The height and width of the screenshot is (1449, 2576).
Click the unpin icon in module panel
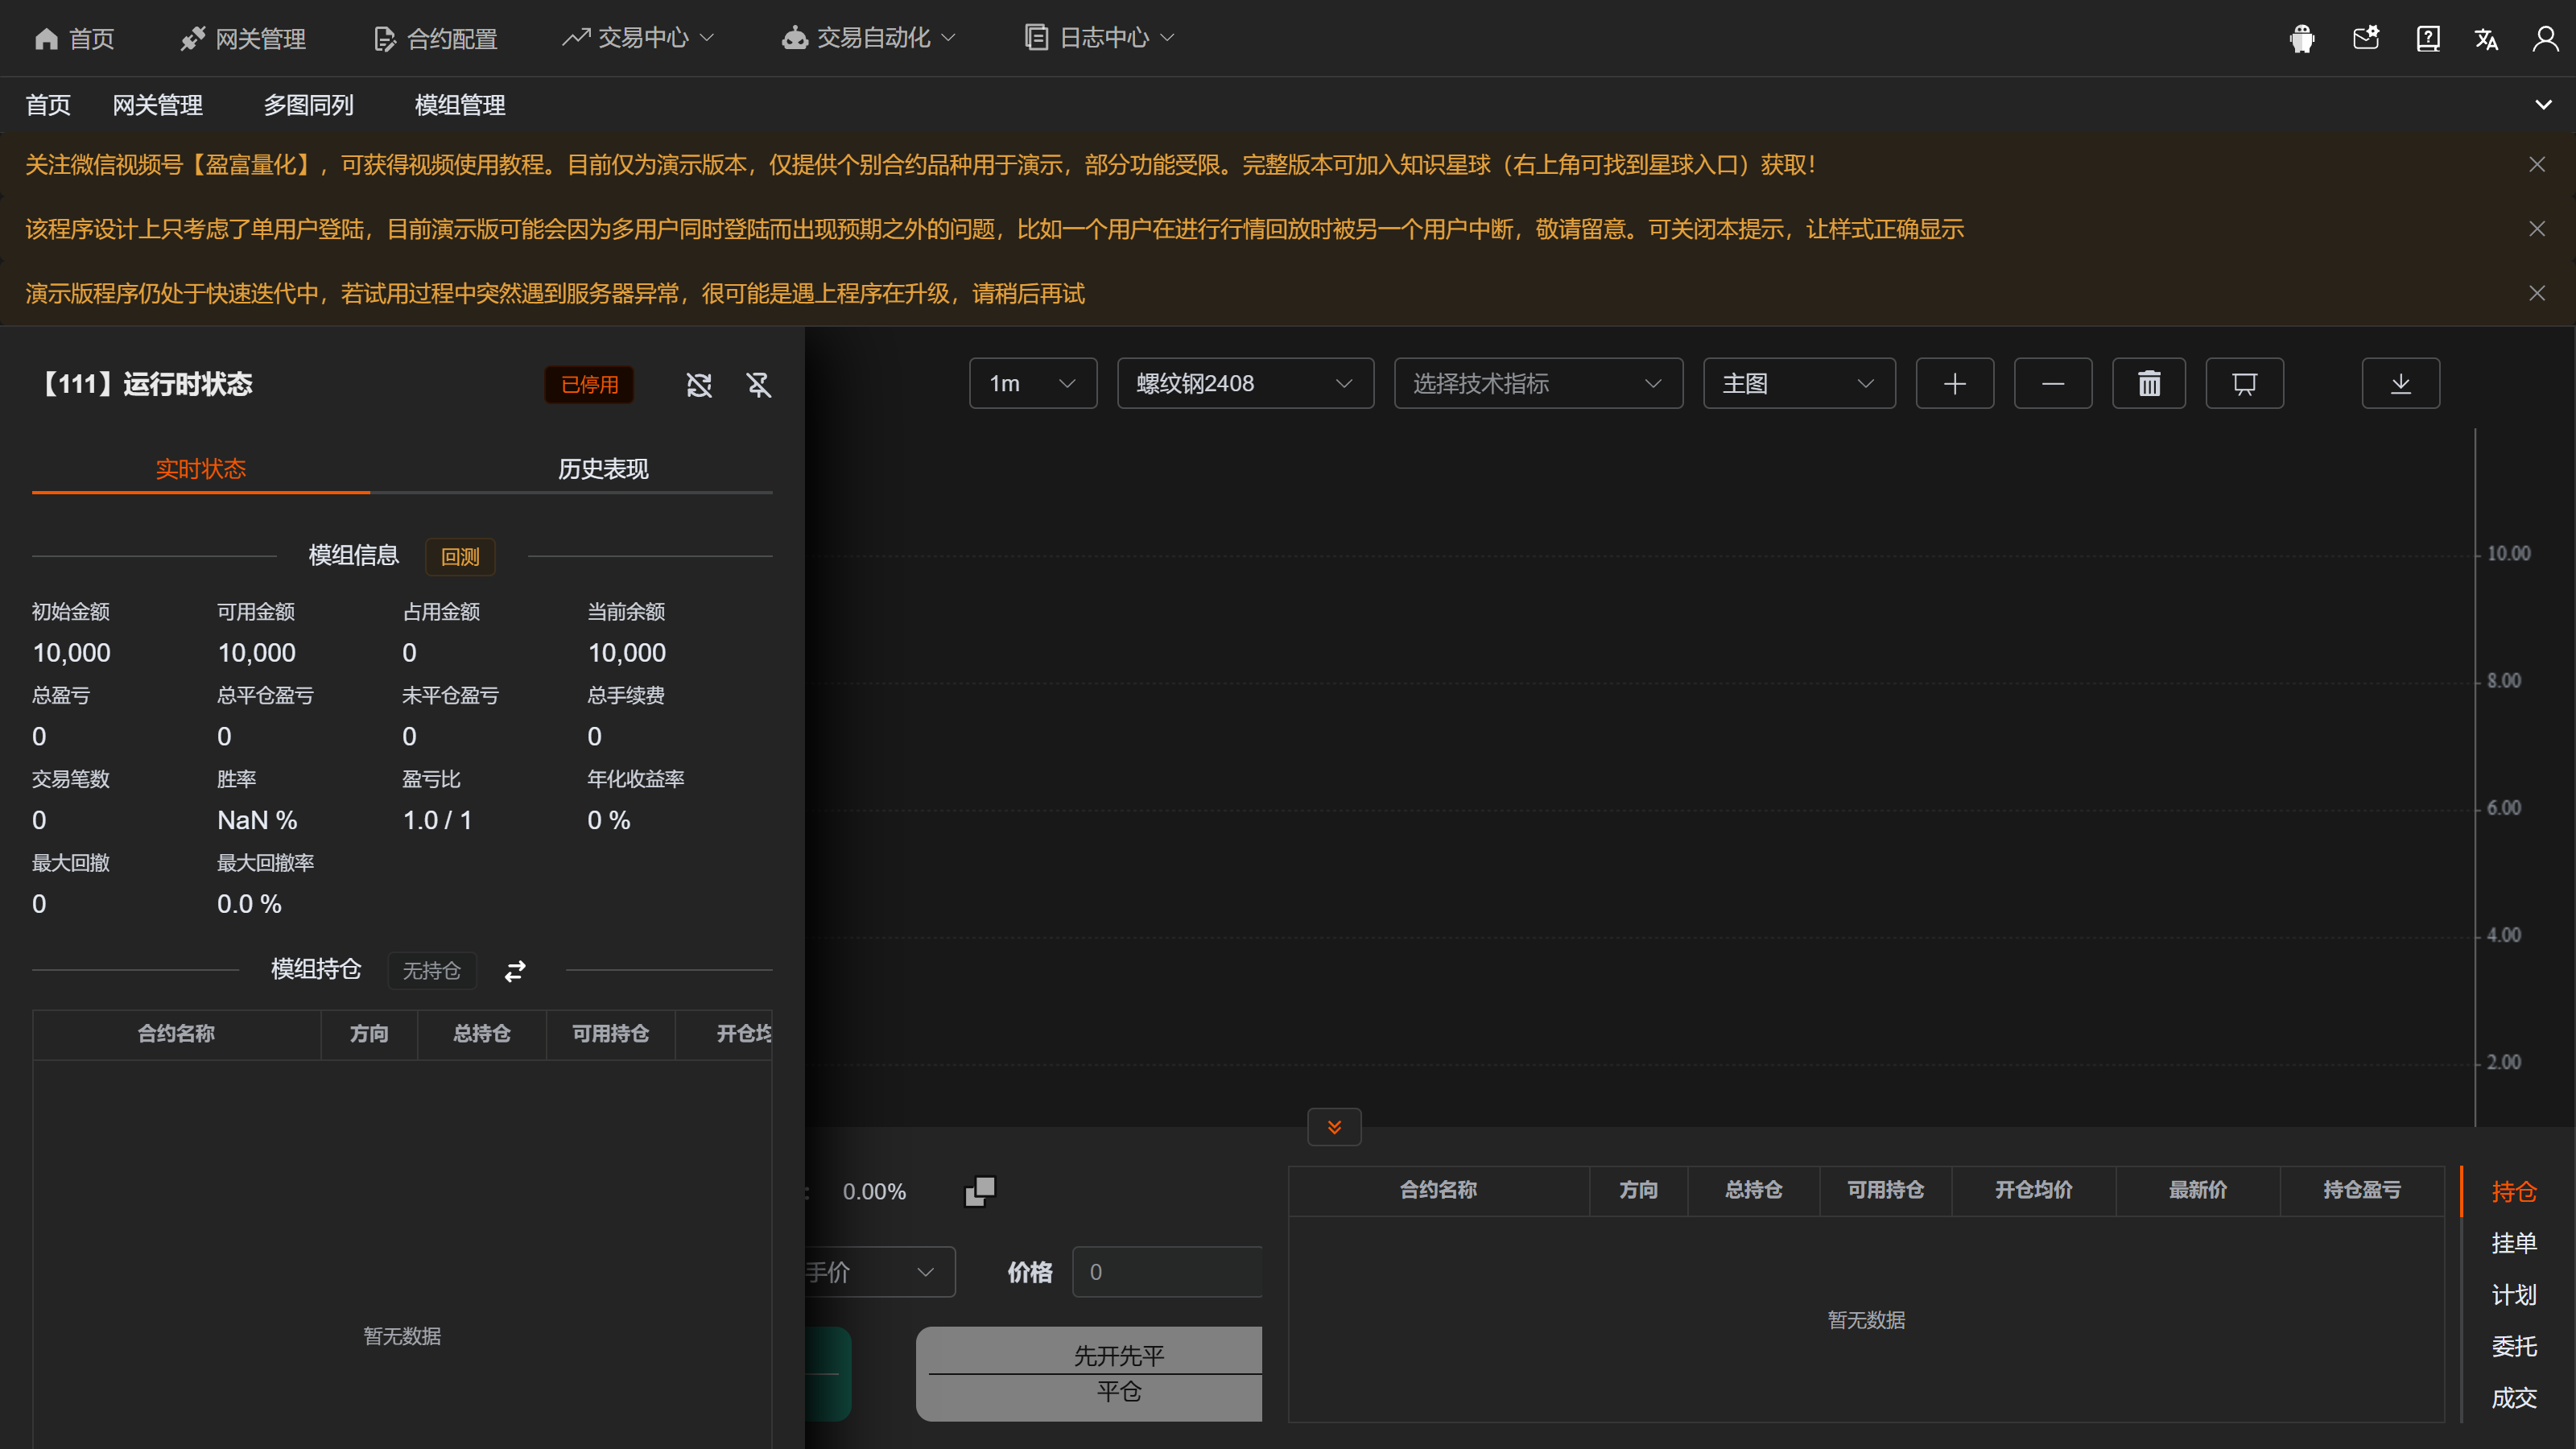pos(759,385)
